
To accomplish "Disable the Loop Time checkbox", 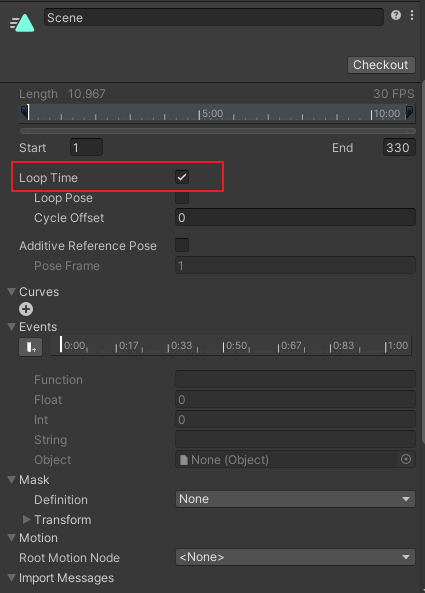I will (x=182, y=177).
